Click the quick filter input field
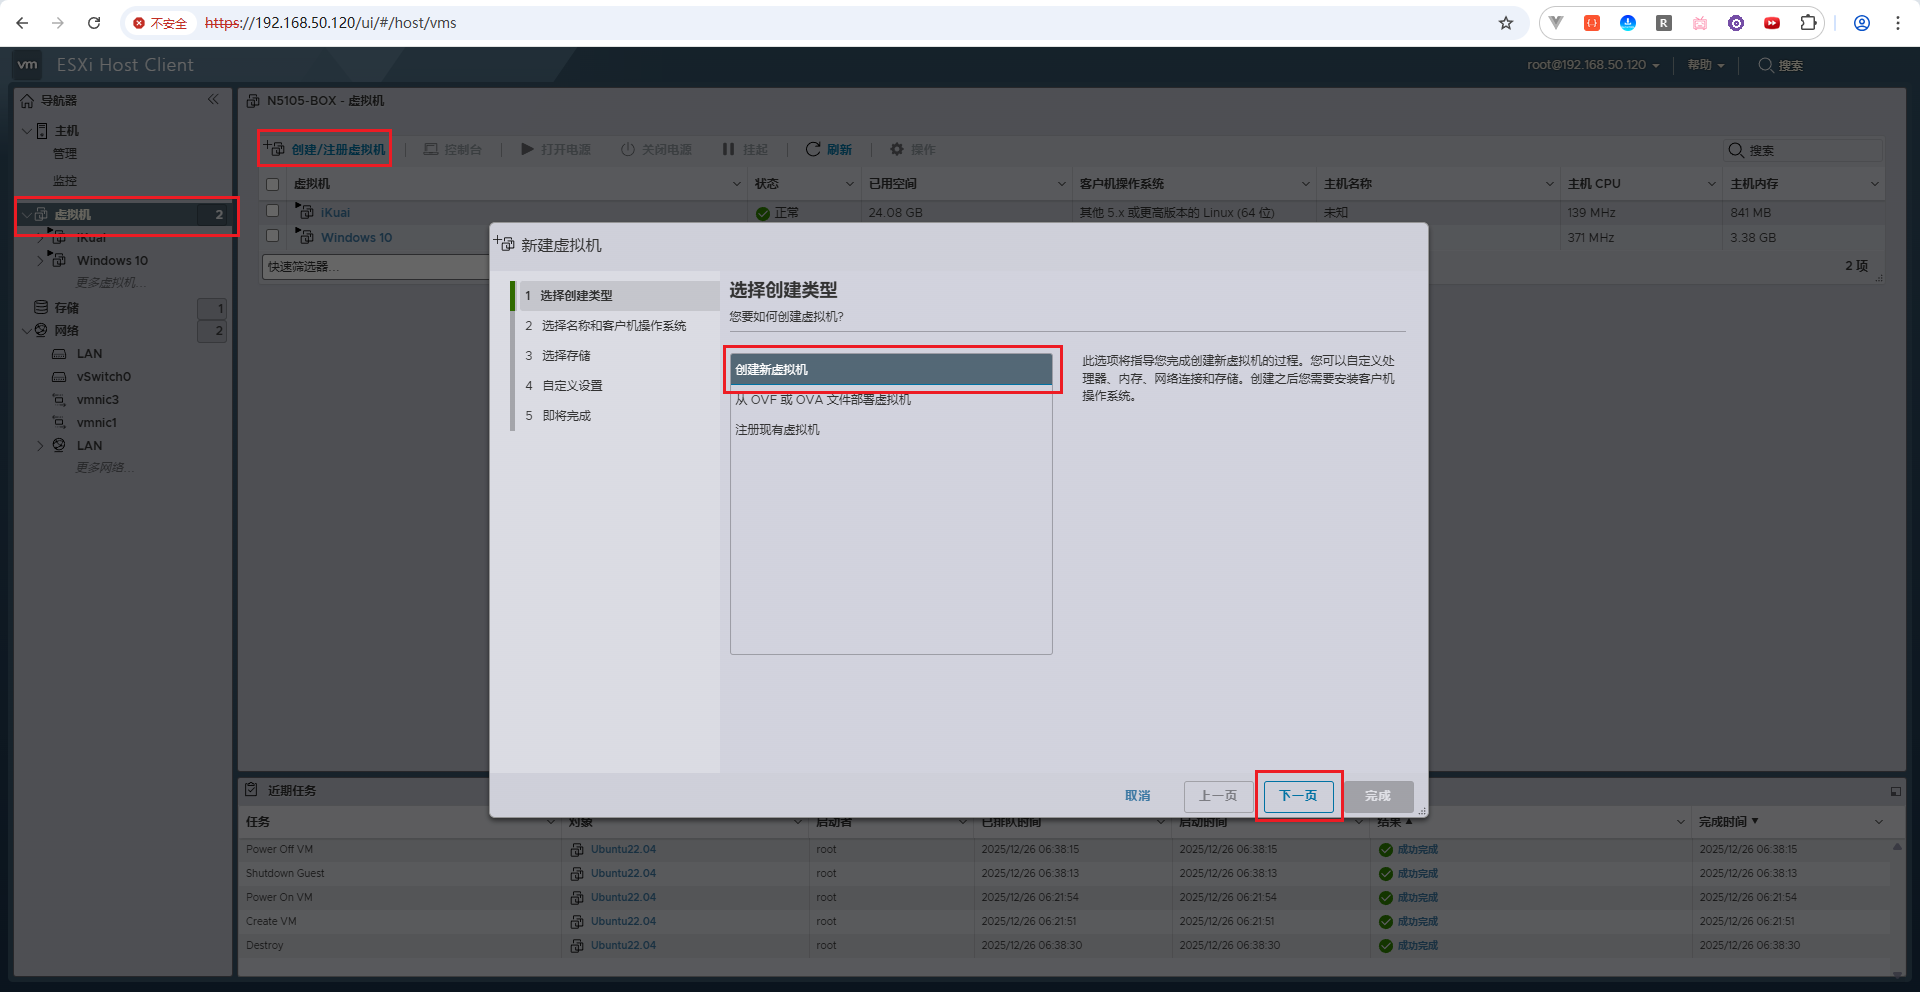 point(375,267)
